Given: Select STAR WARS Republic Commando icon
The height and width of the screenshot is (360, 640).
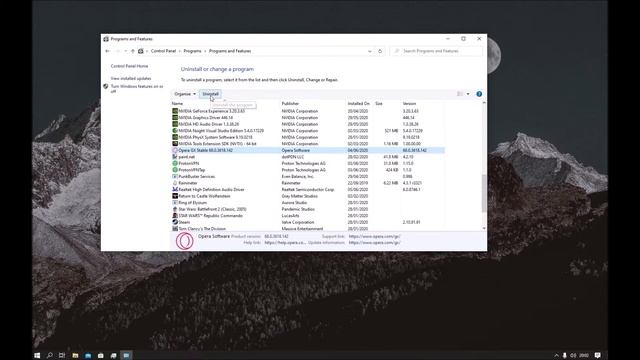Looking at the screenshot, I should [175, 216].
